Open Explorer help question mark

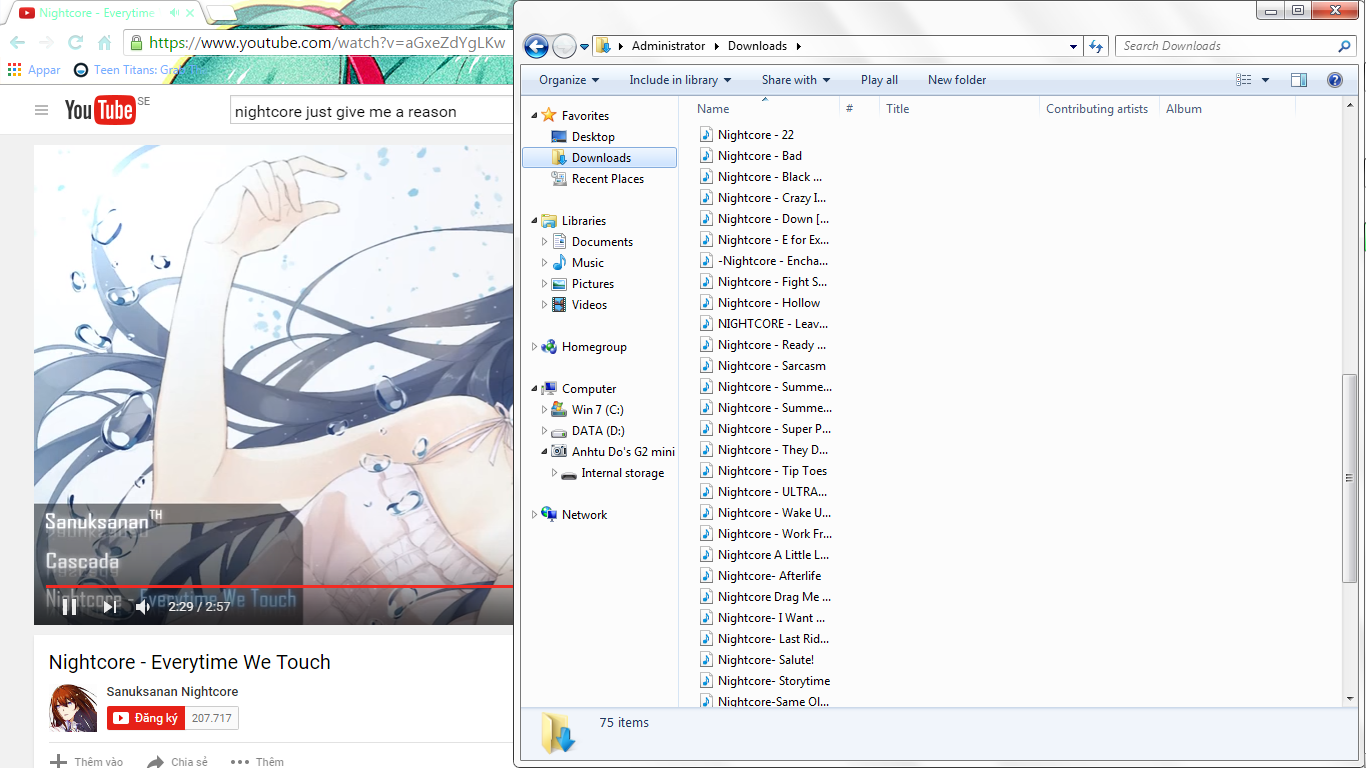pyautogui.click(x=1334, y=80)
